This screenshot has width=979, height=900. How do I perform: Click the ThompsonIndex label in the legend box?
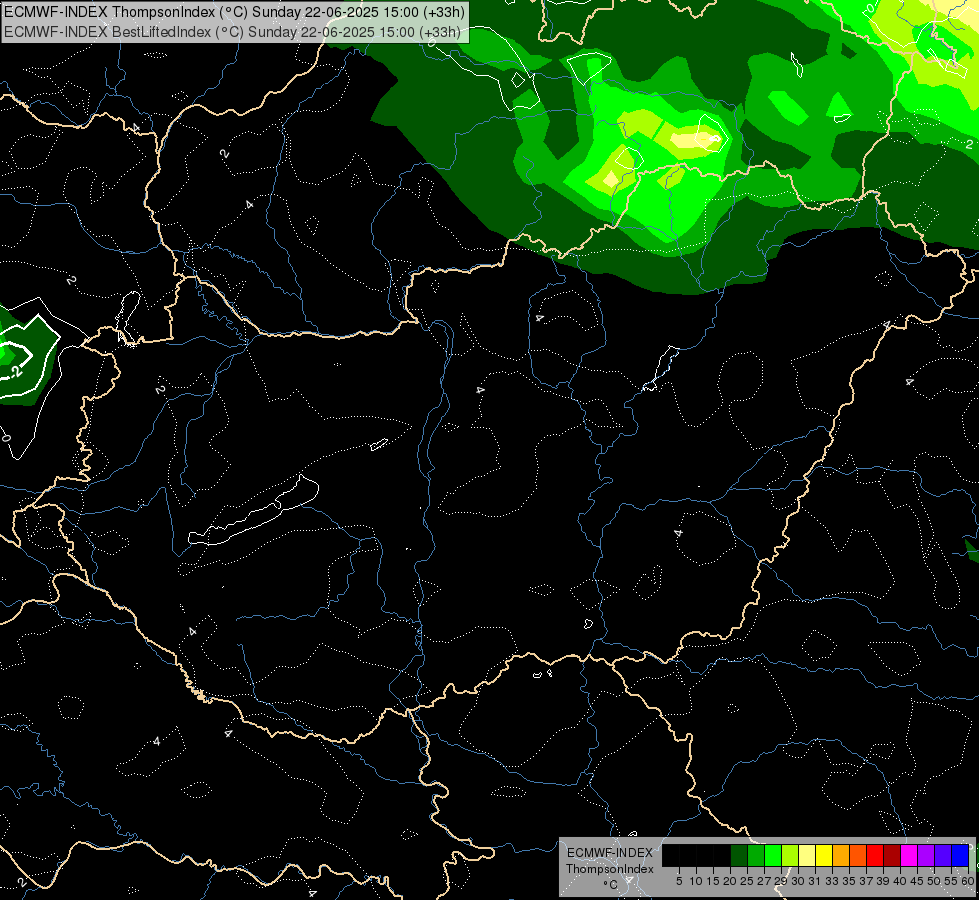point(609,869)
